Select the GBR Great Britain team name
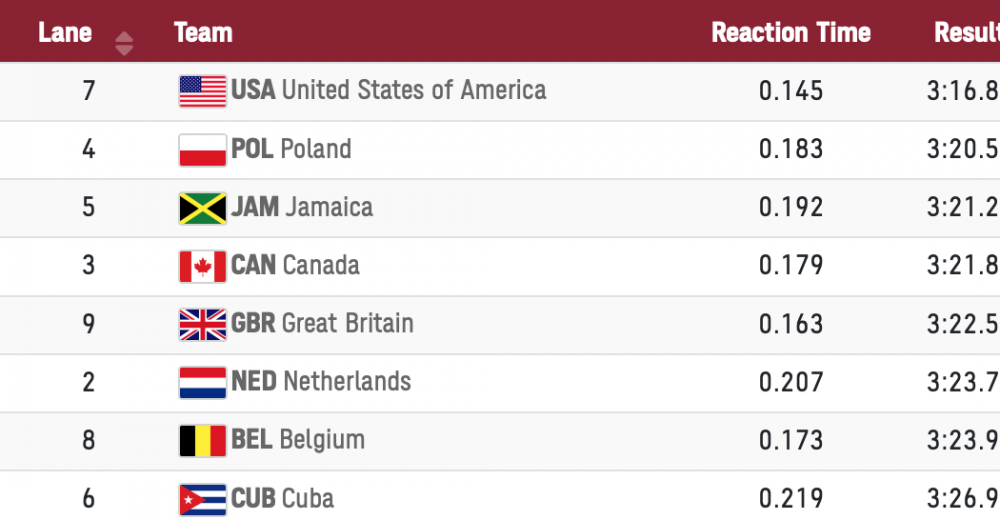The height and width of the screenshot is (520, 1000). (322, 324)
